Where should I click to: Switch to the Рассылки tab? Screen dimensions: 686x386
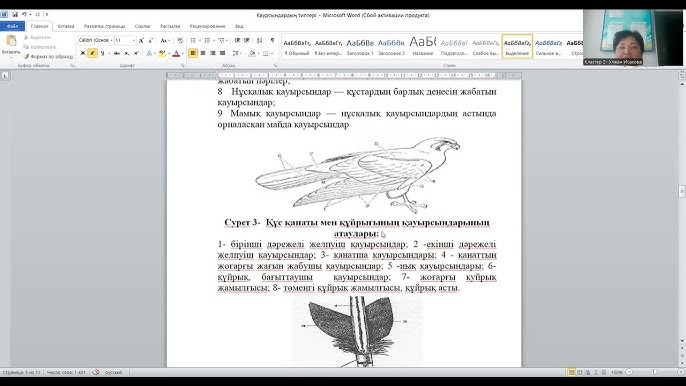(x=170, y=26)
